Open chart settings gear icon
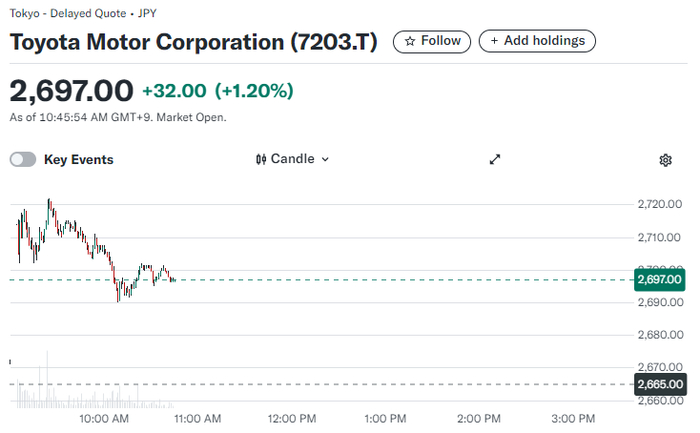700x433 pixels. pos(666,160)
